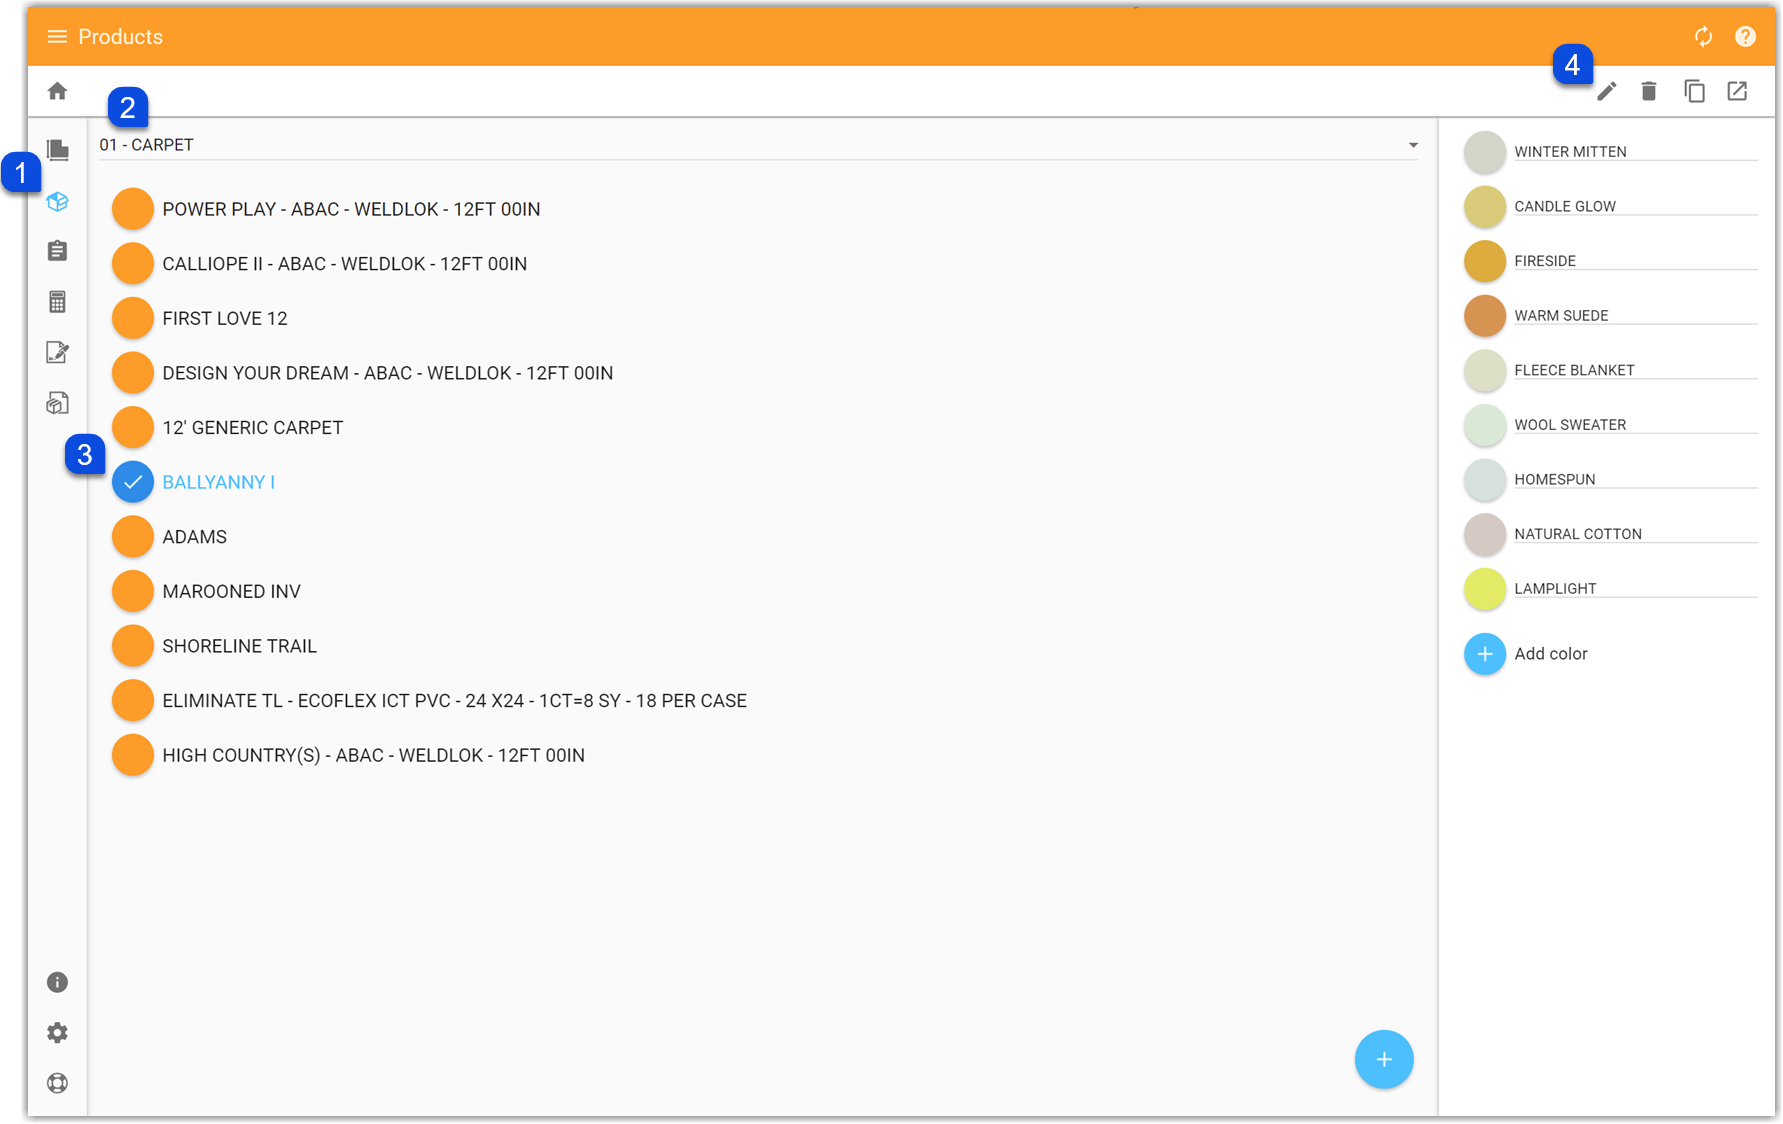The image size is (1783, 1124).
Task: Select the CALLIOPE II product circle
Action: pos(133,264)
